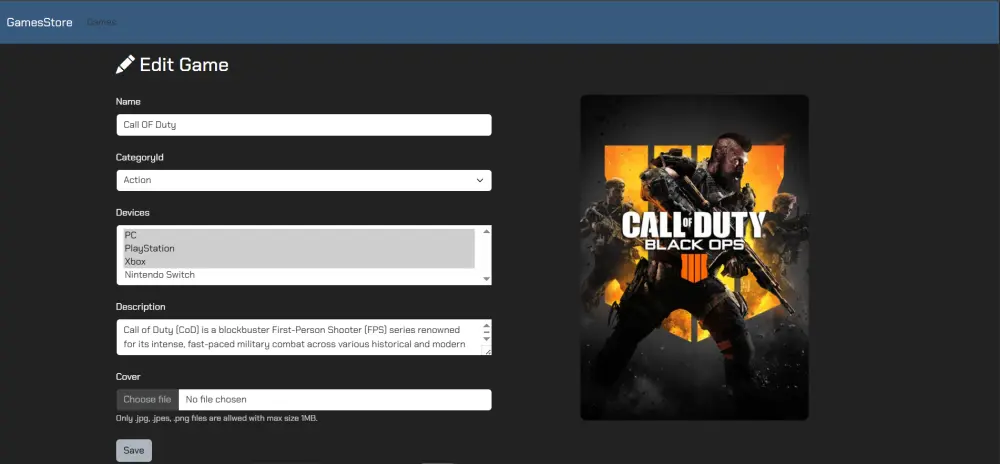Click the Name field label

pos(128,101)
